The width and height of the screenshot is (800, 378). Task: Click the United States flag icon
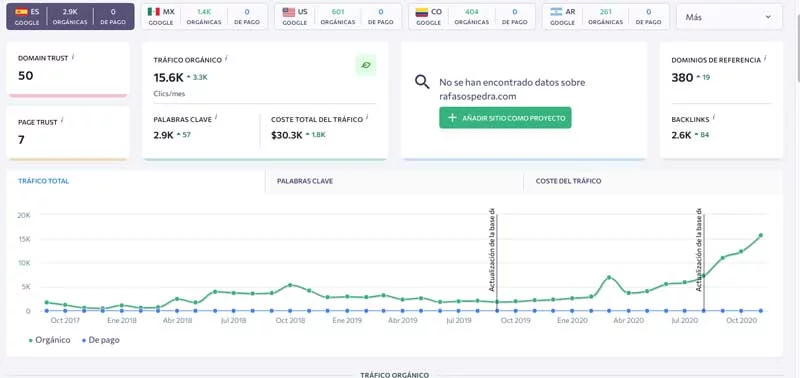click(x=289, y=12)
